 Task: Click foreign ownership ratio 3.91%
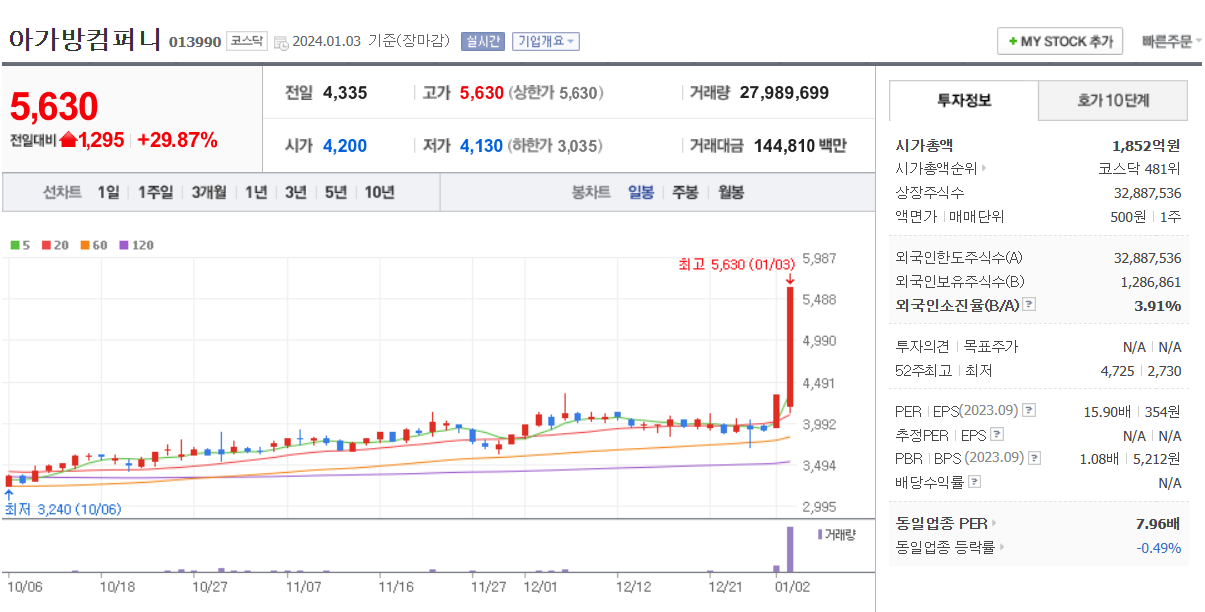1158,305
